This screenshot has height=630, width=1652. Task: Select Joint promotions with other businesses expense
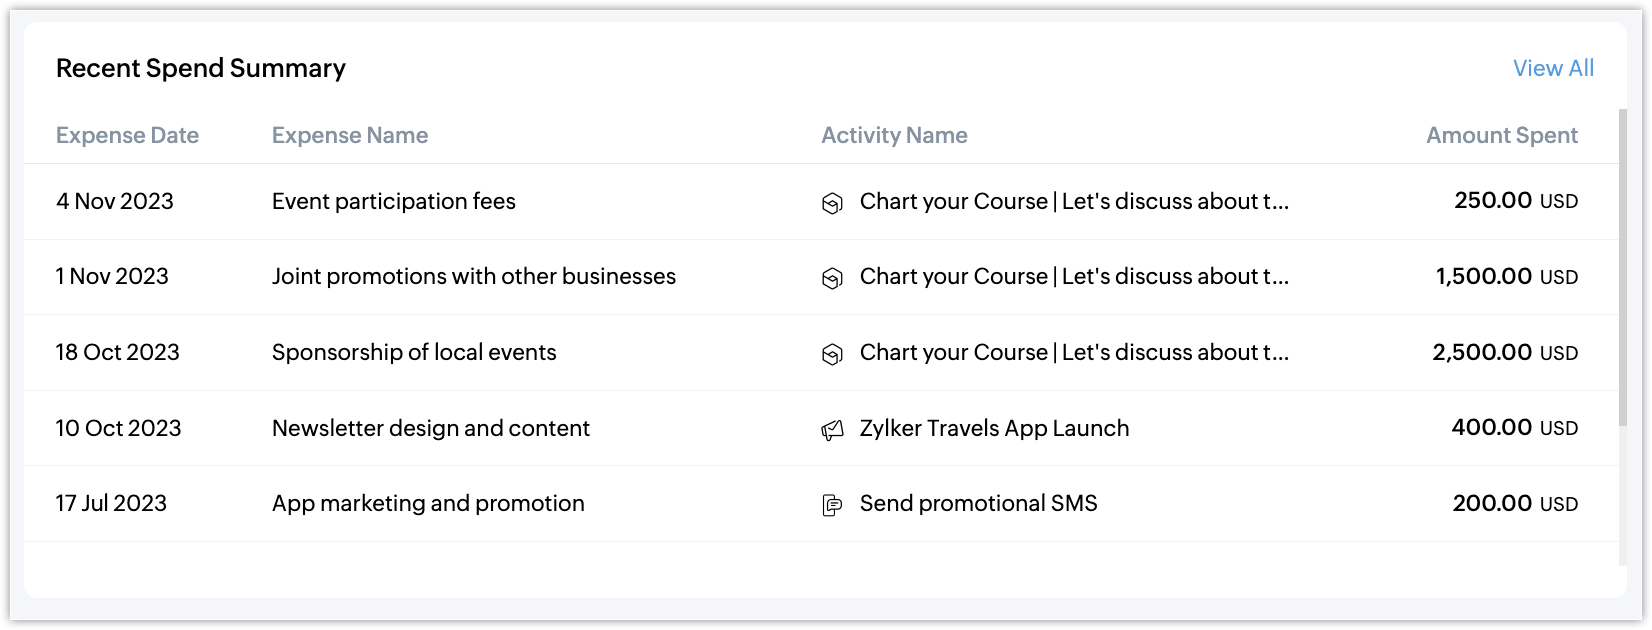(x=474, y=276)
